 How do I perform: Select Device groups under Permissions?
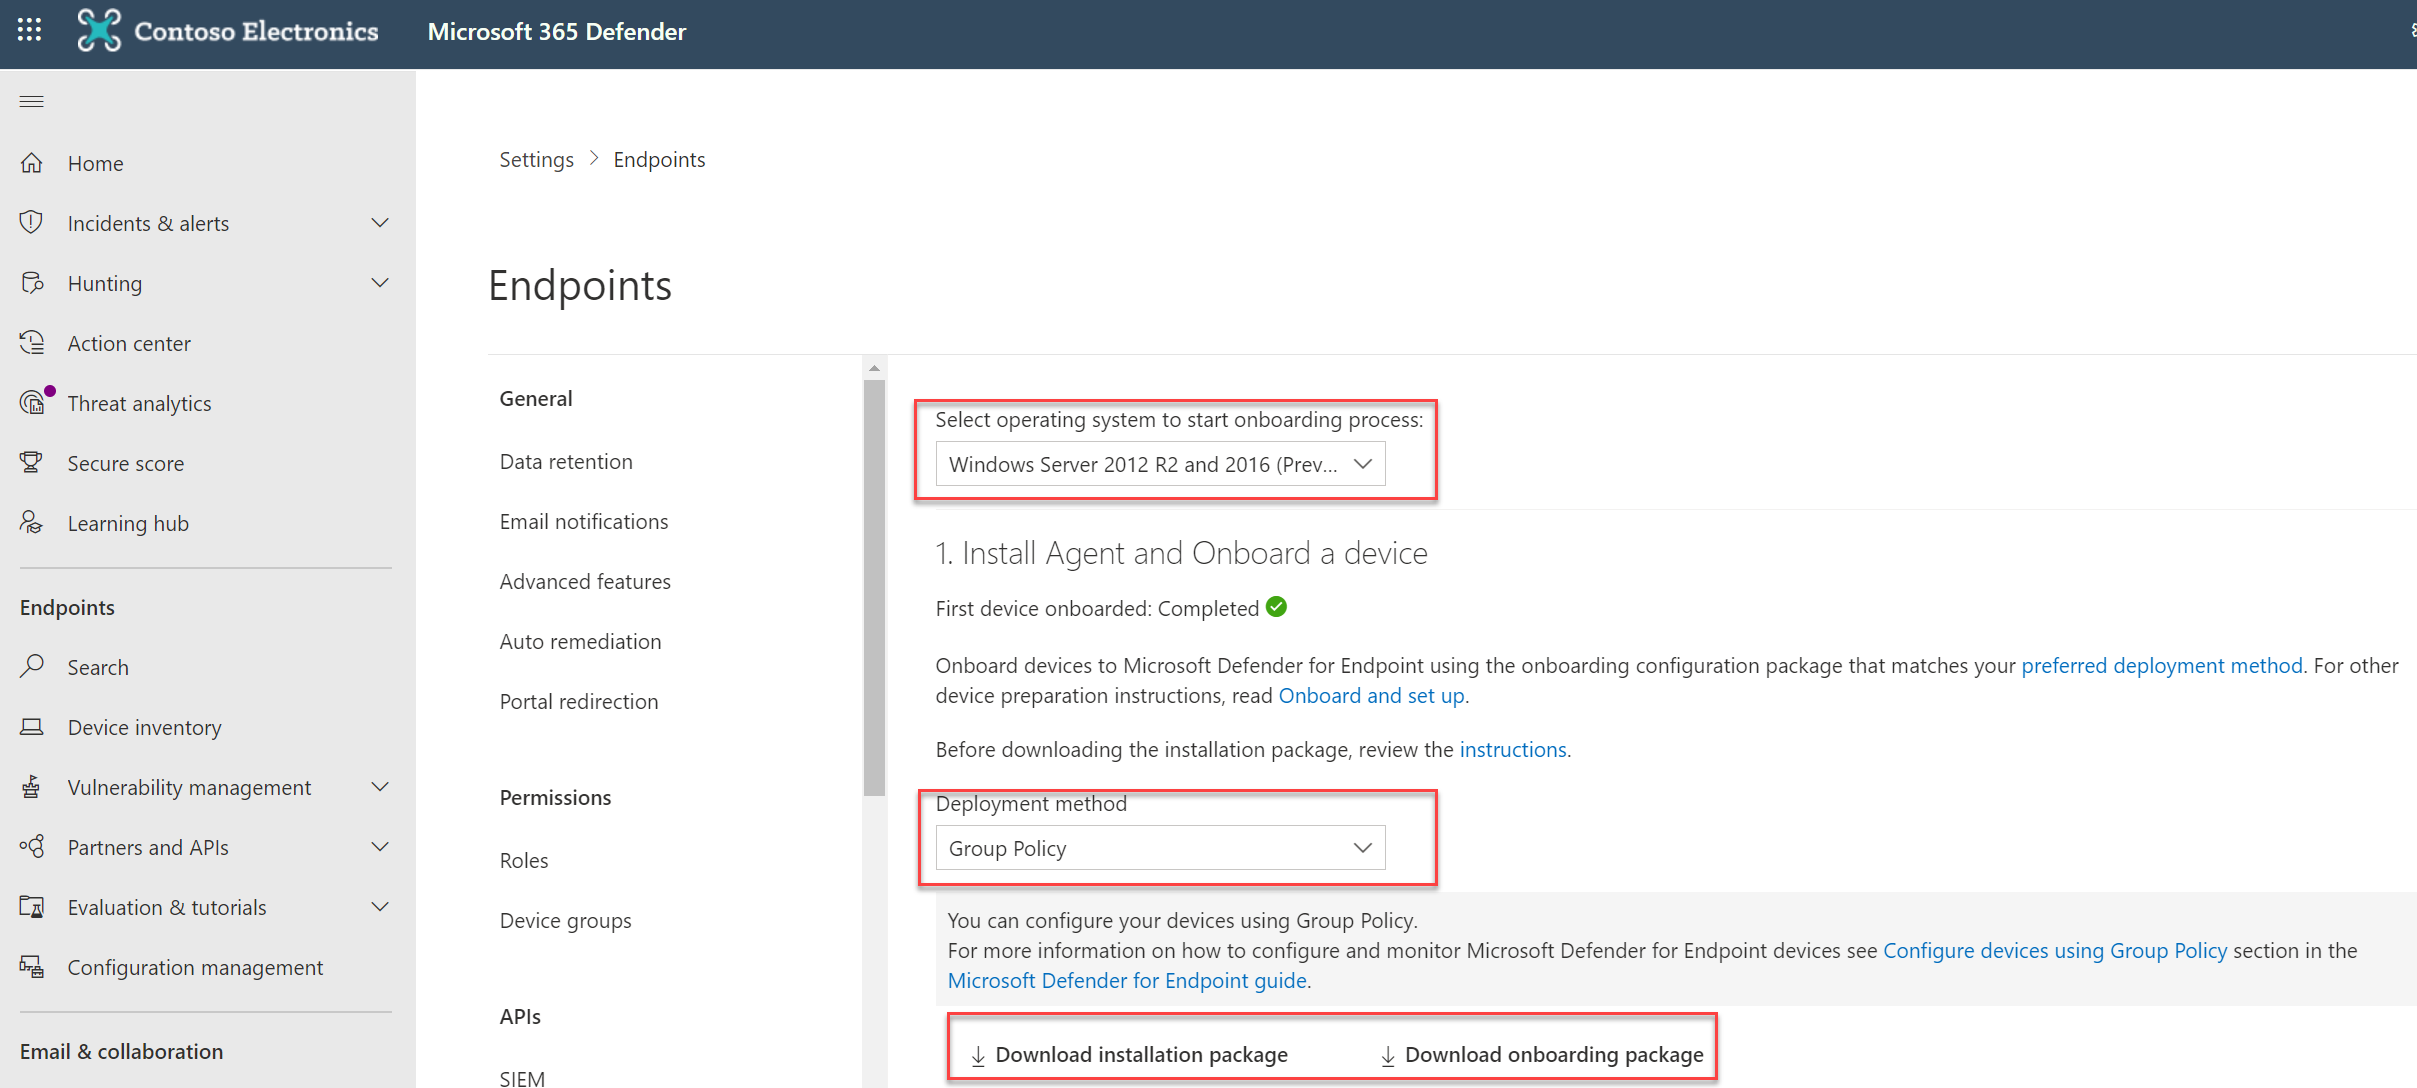[x=566, y=920]
